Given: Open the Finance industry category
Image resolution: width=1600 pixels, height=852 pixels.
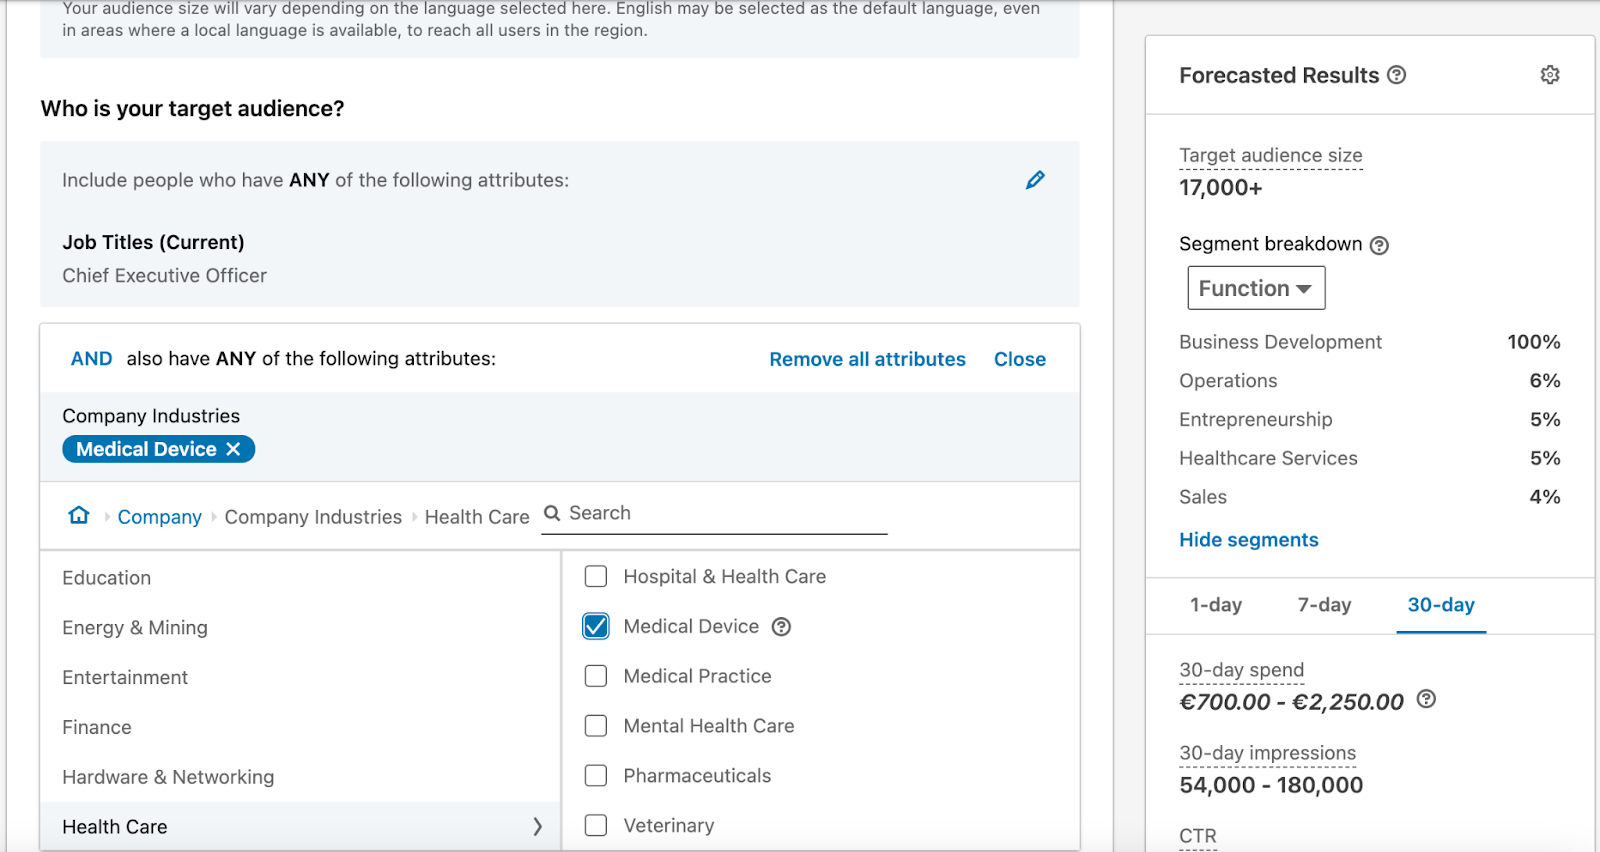Looking at the screenshot, I should 97,727.
